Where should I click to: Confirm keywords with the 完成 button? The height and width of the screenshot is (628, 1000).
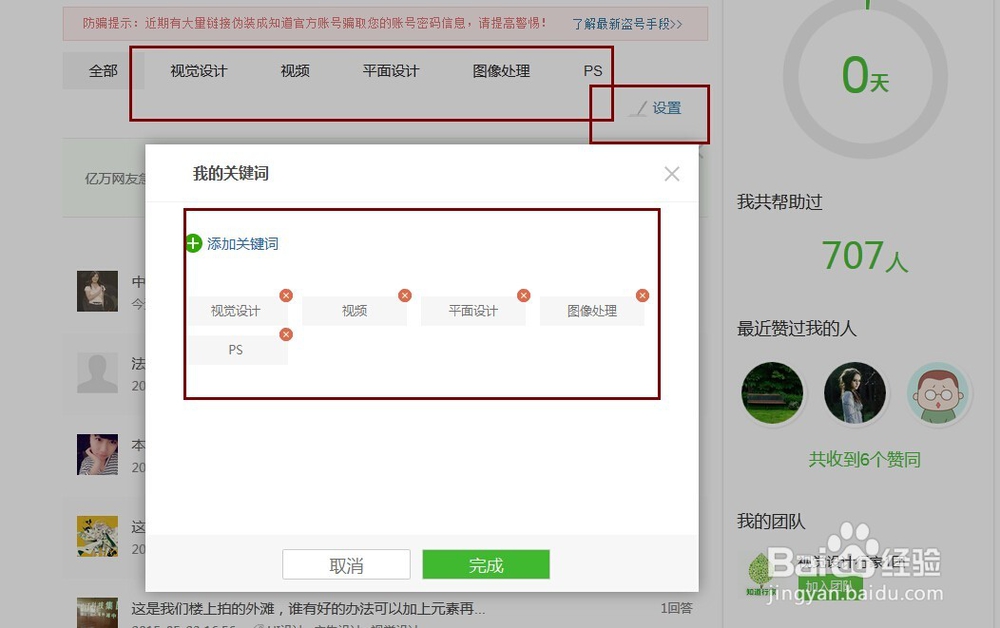tap(486, 564)
